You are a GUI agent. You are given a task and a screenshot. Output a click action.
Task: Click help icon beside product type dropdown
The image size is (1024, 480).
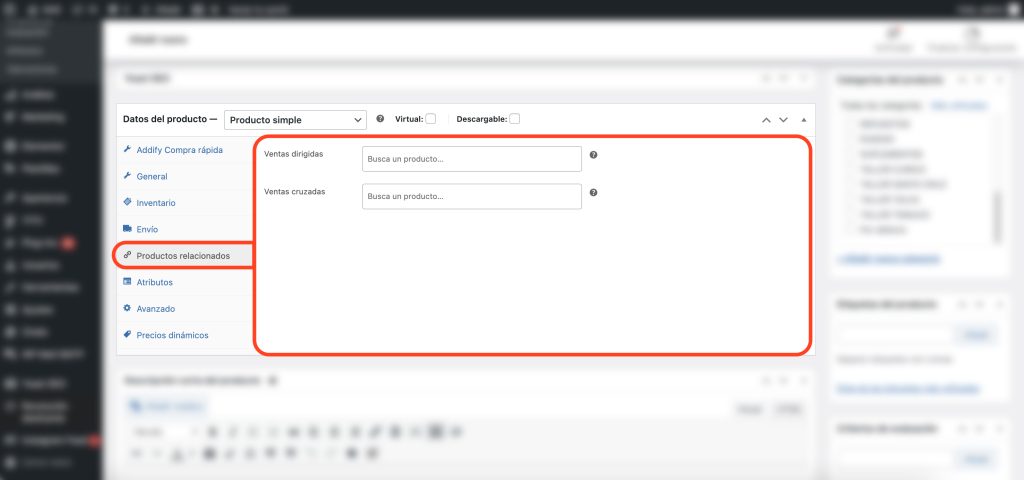coord(380,119)
